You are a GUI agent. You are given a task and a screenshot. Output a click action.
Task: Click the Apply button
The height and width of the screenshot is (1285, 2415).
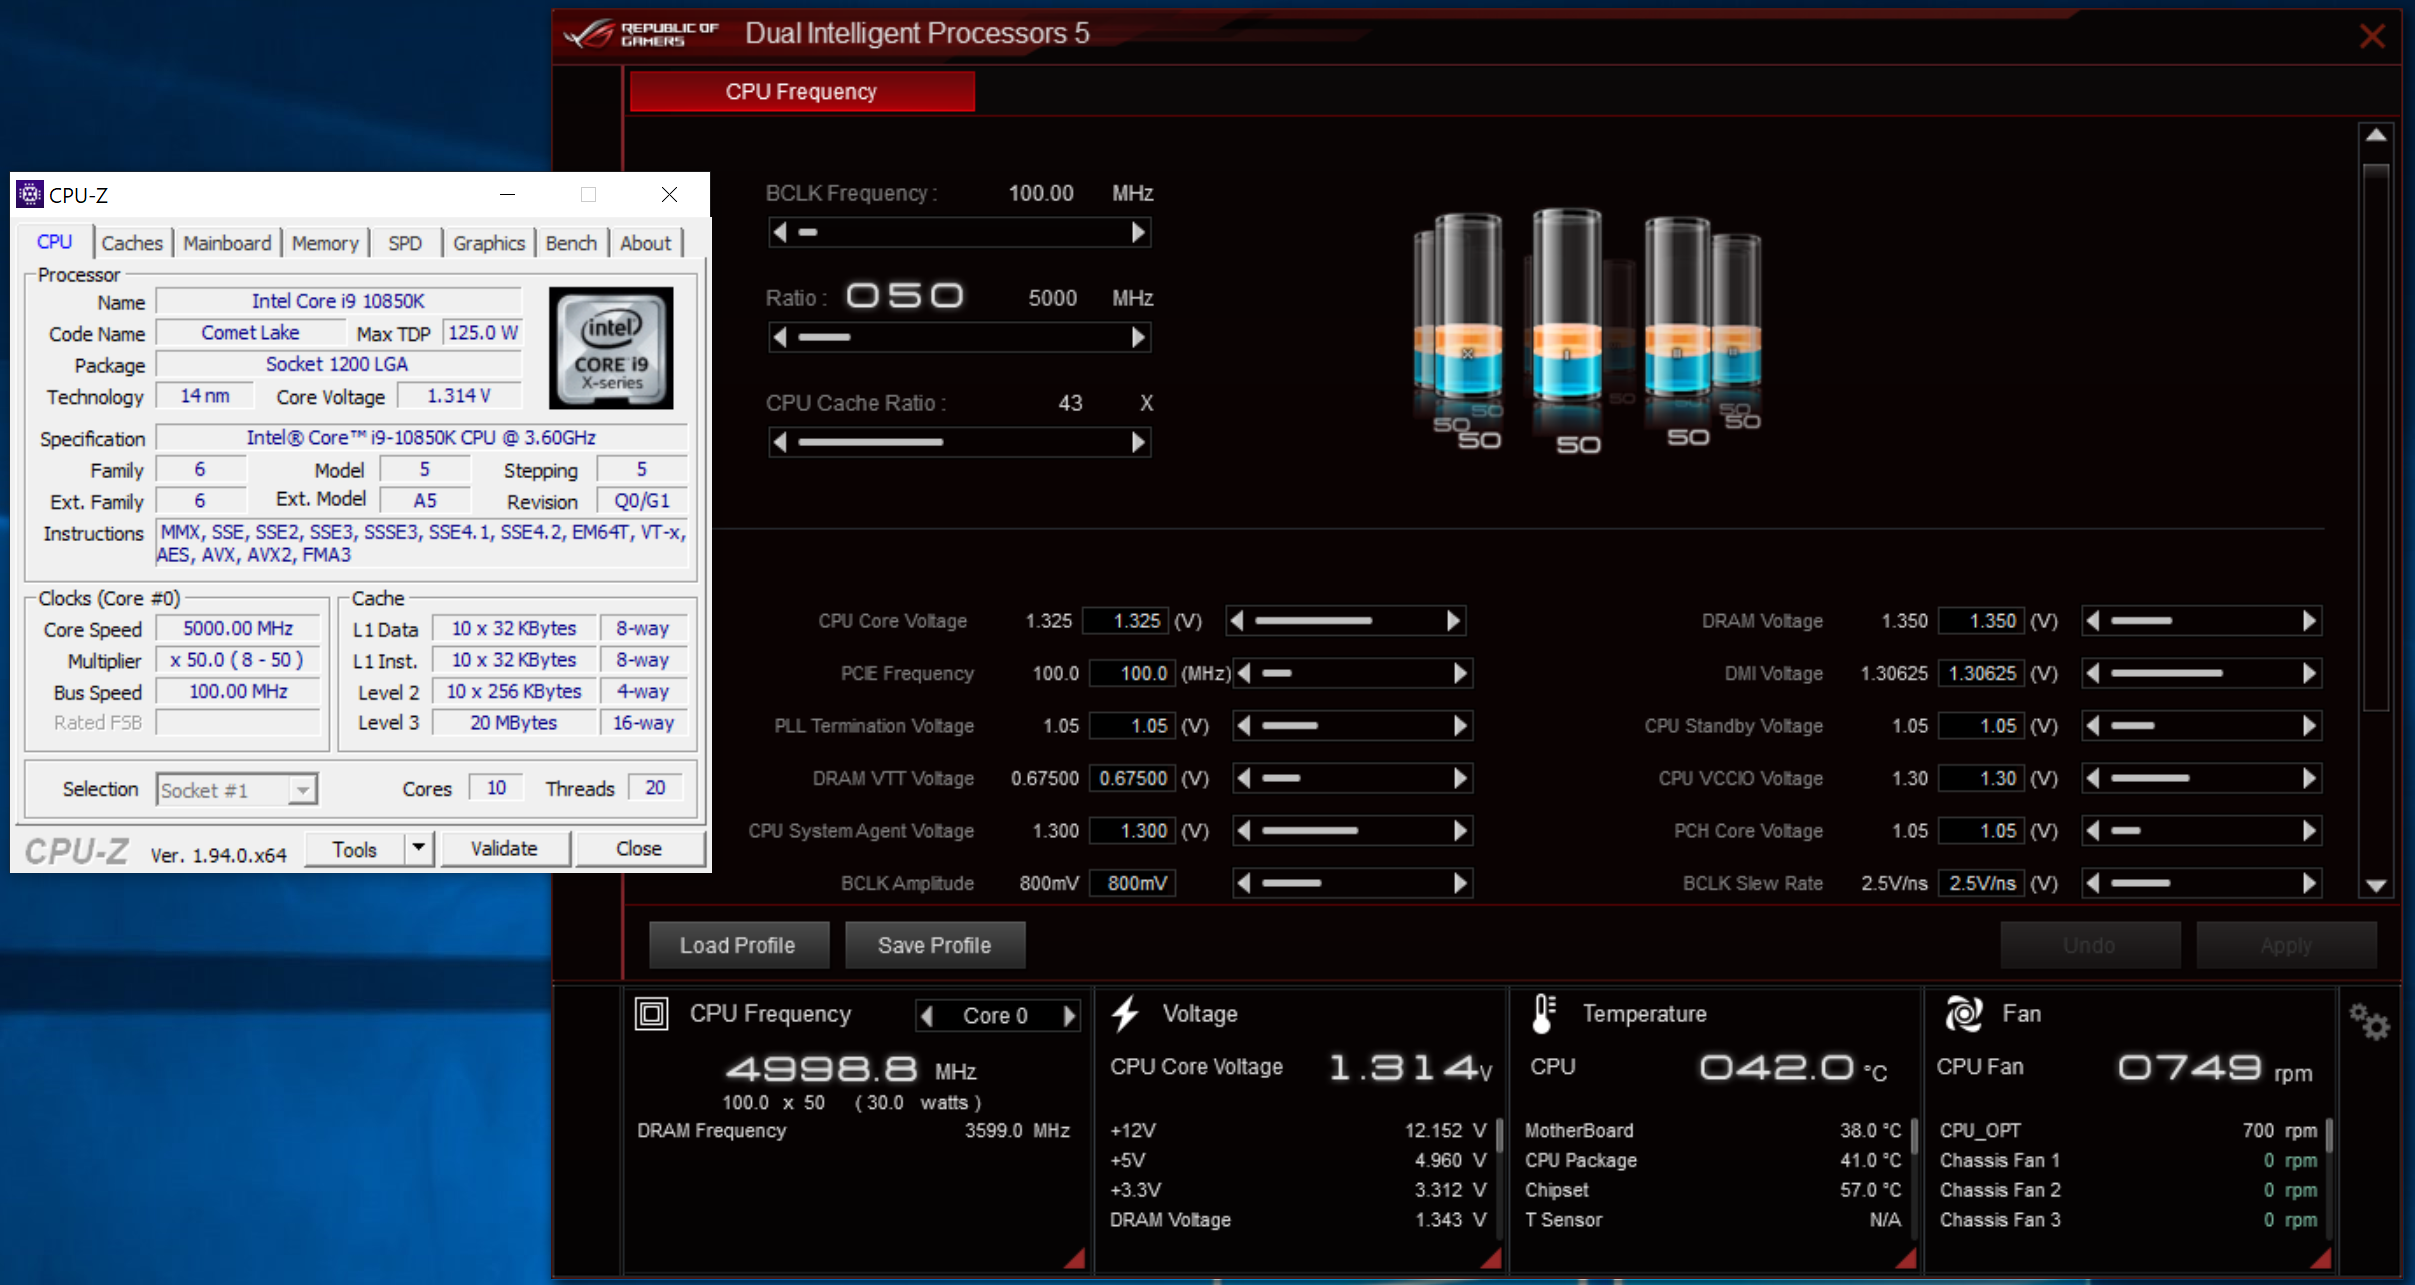tap(2286, 945)
